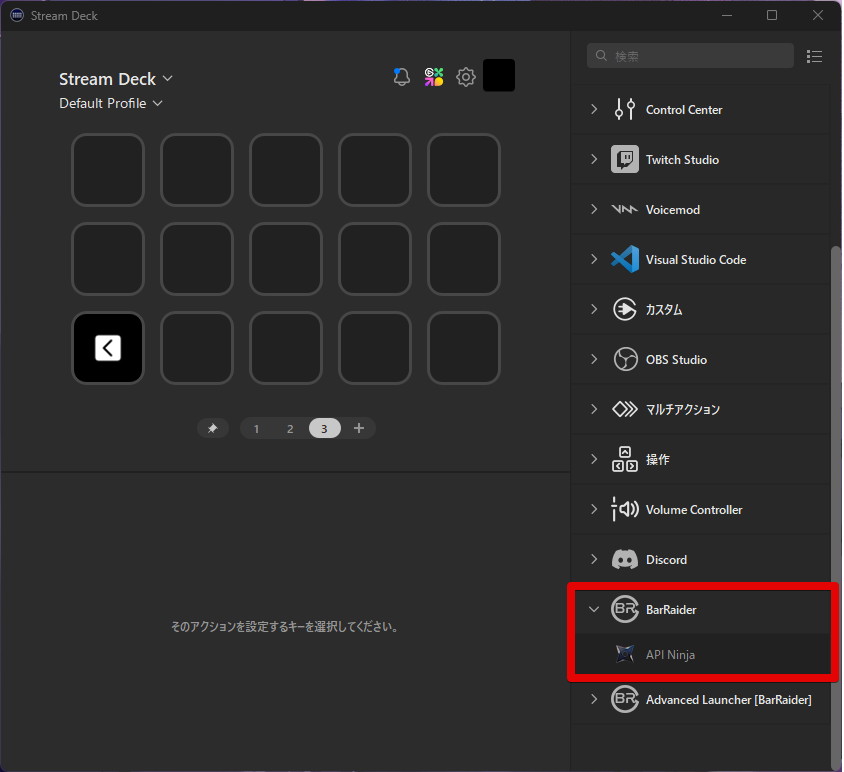Click the Control Center sliders icon

pos(624,109)
